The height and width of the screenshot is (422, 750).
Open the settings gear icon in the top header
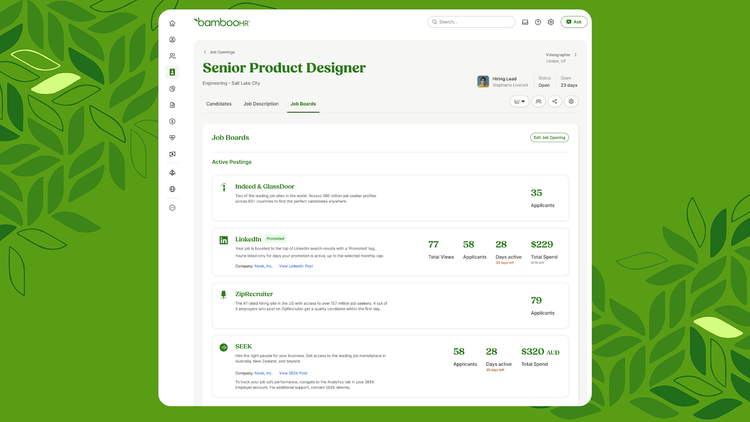pyautogui.click(x=551, y=22)
